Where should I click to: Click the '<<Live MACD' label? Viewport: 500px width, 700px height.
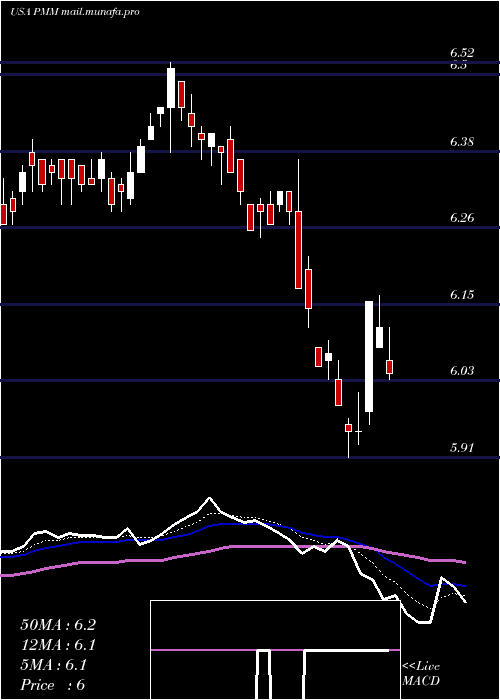click(421, 673)
